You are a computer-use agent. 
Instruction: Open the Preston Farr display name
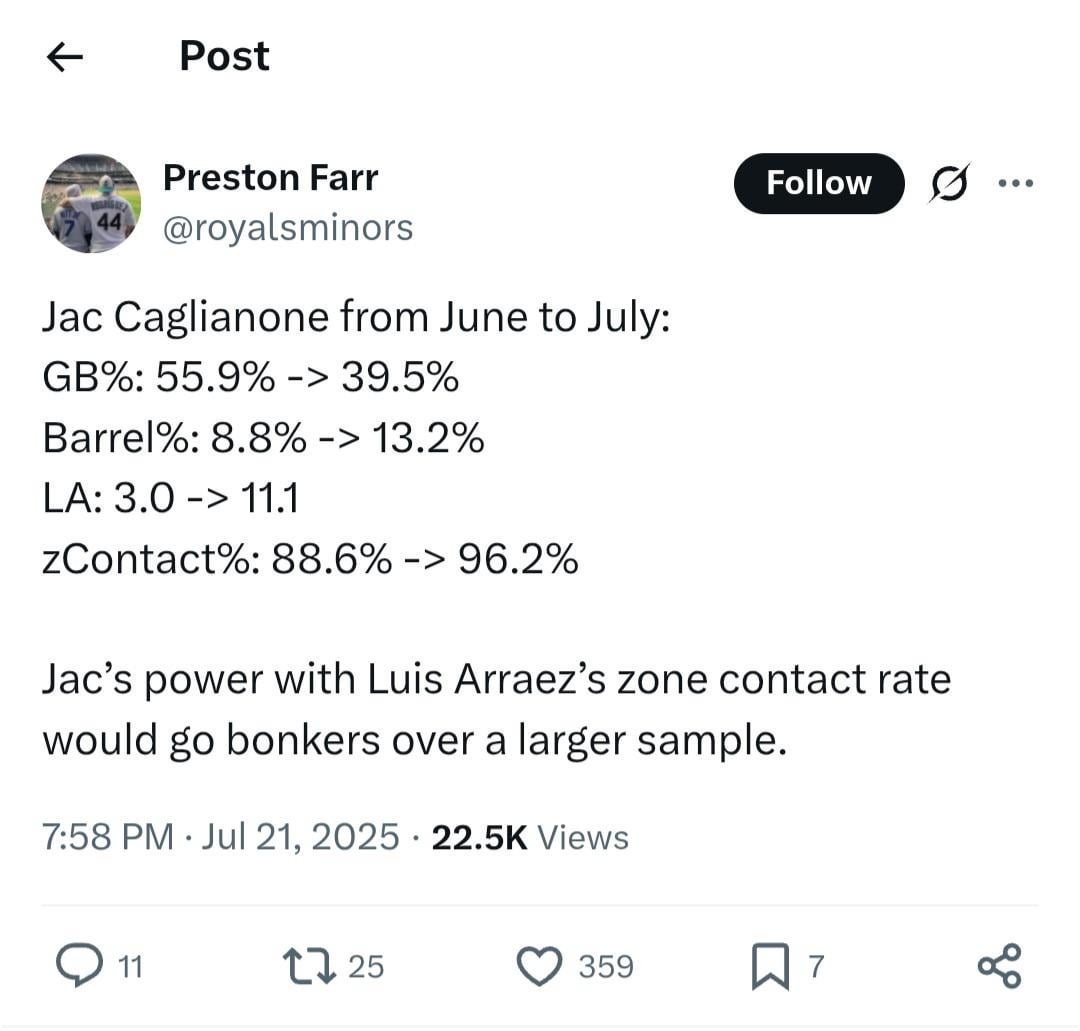click(270, 178)
